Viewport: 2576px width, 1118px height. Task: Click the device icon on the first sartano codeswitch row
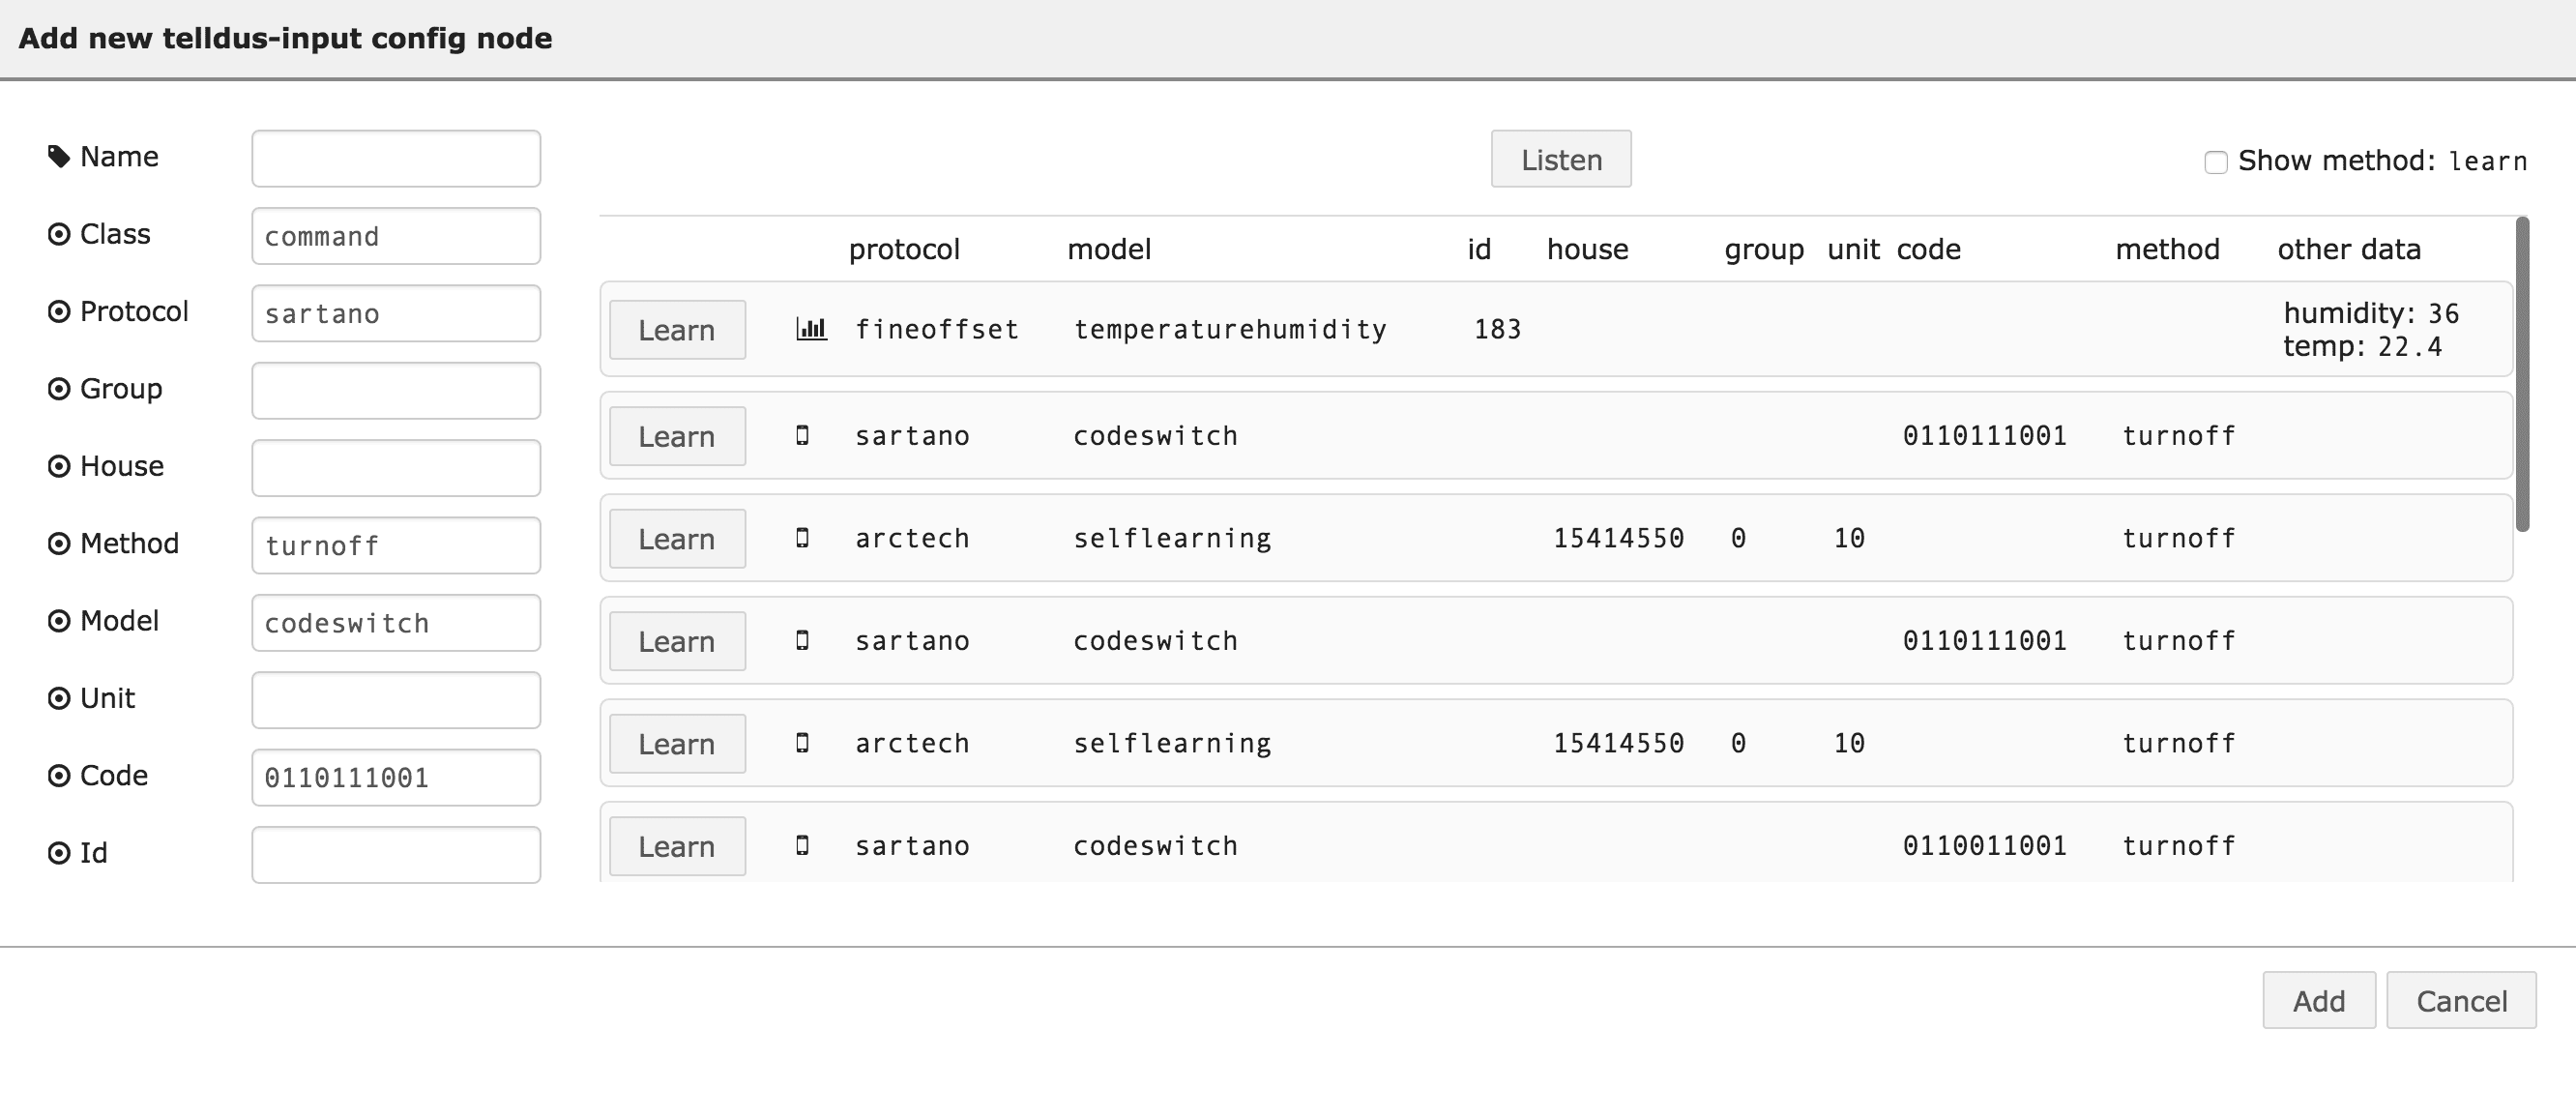click(803, 435)
